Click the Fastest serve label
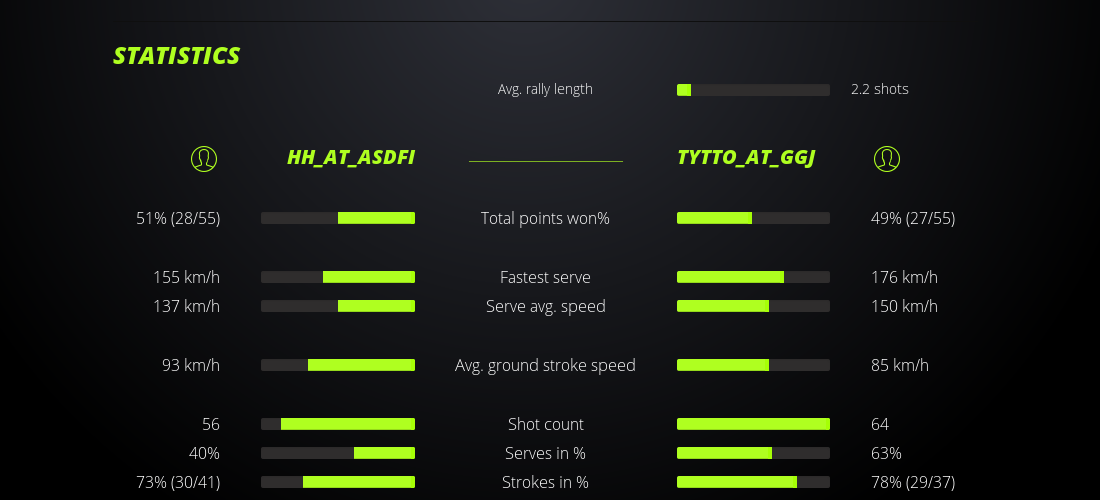 click(x=545, y=277)
